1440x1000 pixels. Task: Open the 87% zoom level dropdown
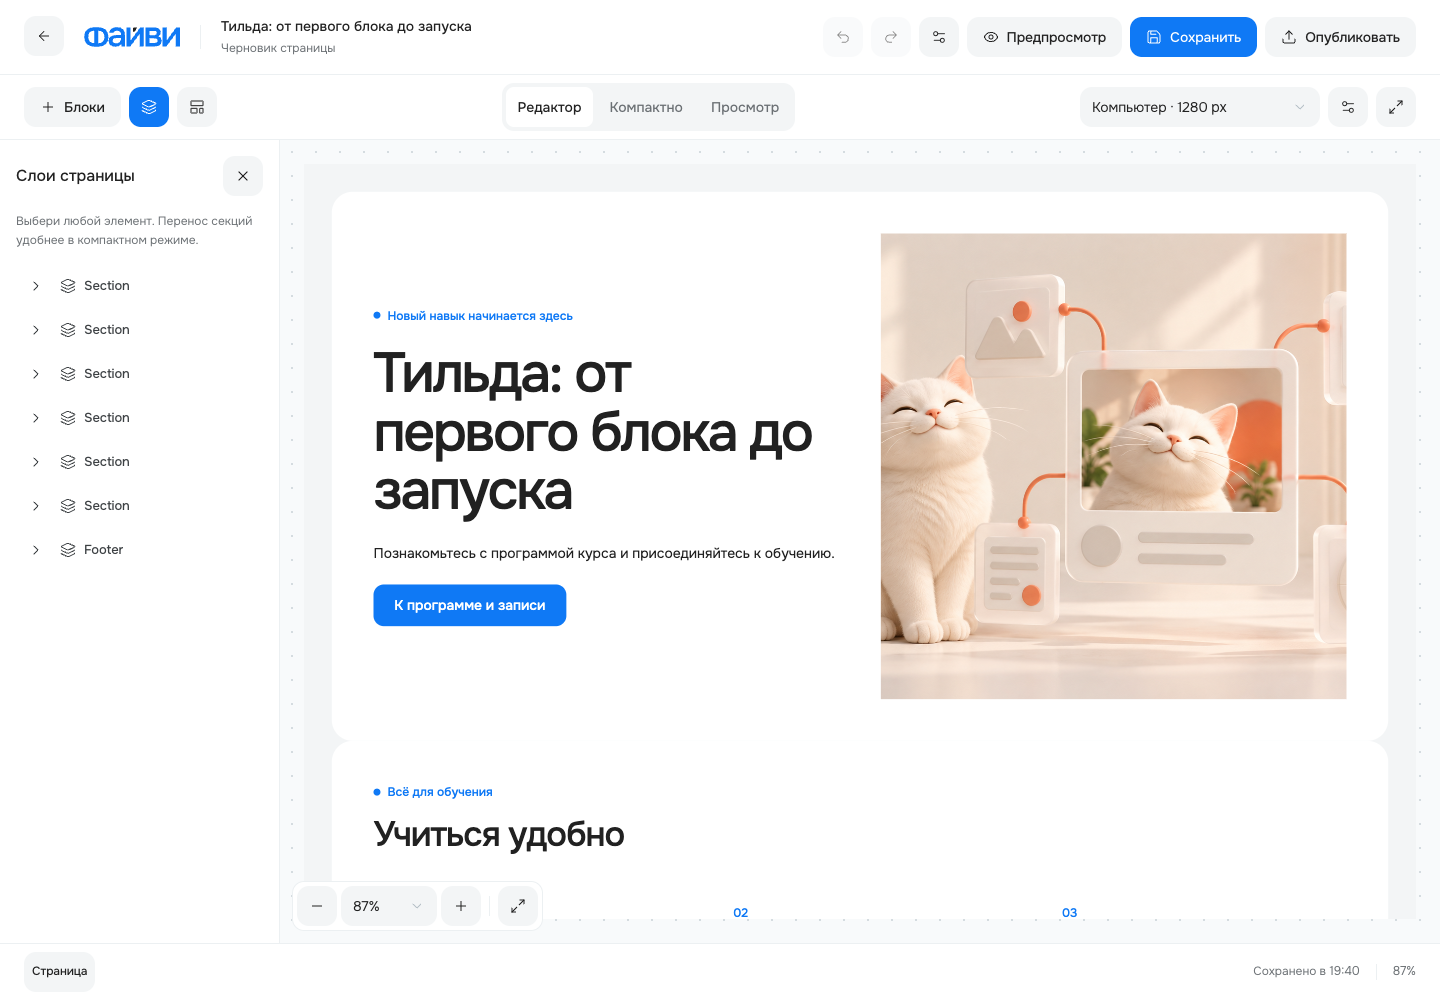(x=389, y=906)
